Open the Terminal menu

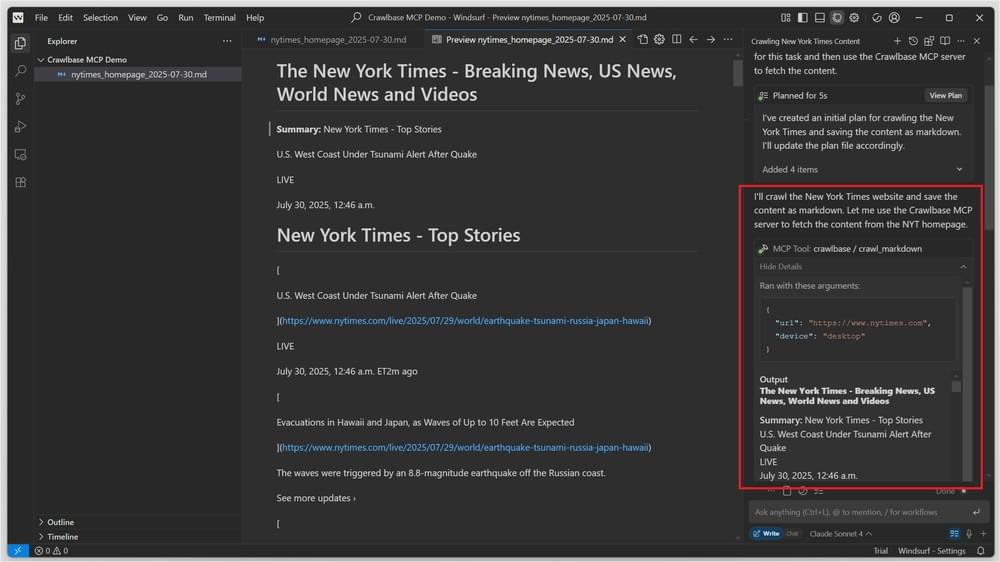click(220, 18)
